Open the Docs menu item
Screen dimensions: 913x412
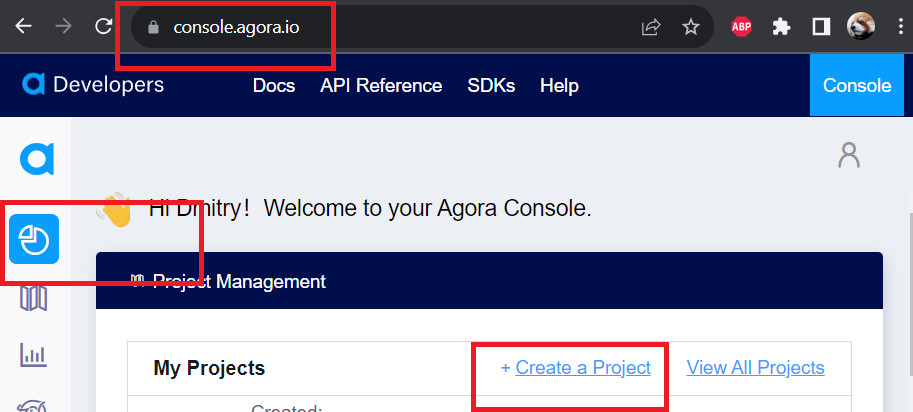point(274,86)
